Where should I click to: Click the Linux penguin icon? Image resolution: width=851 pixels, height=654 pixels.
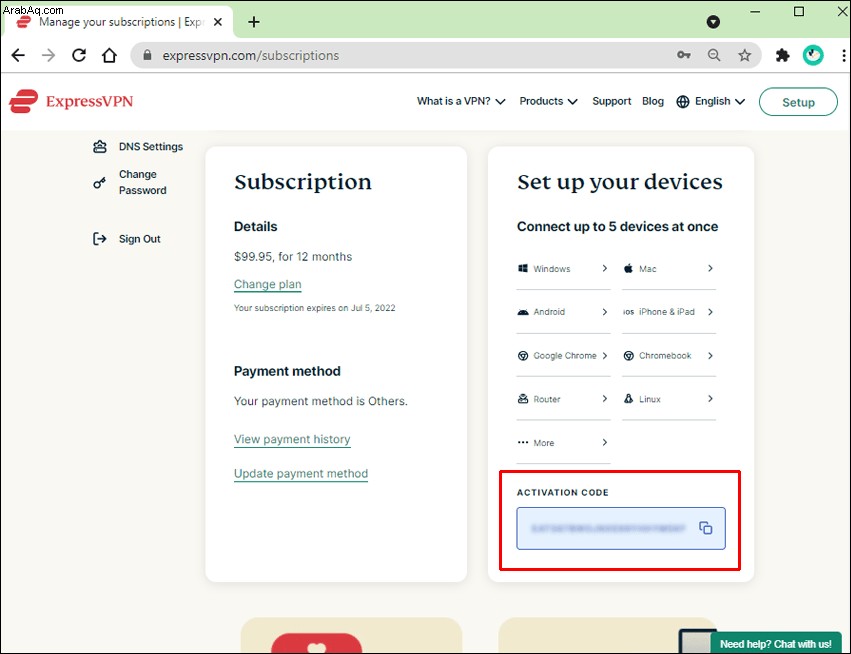[x=628, y=399]
